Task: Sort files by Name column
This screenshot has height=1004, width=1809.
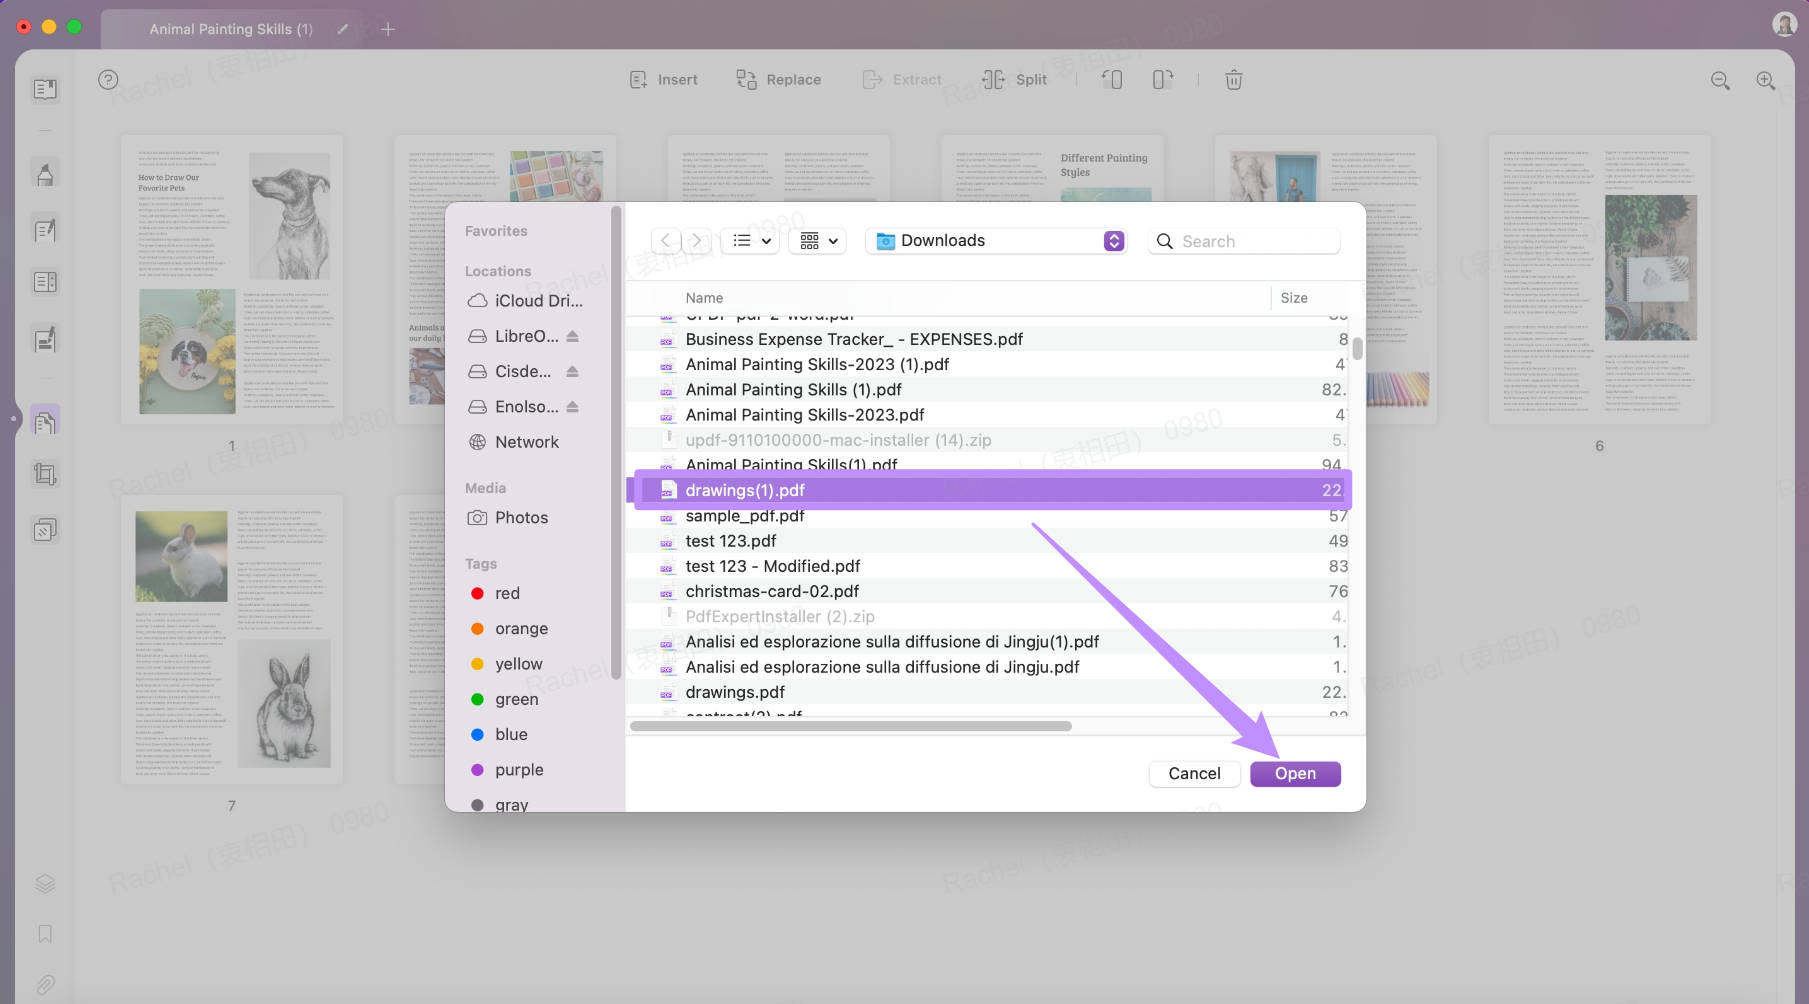Action: pyautogui.click(x=704, y=298)
